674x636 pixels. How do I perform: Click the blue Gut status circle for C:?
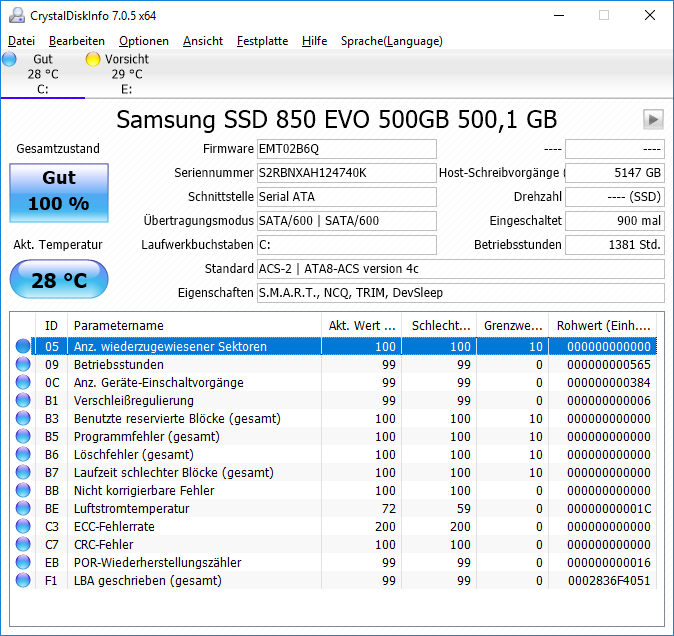9,59
